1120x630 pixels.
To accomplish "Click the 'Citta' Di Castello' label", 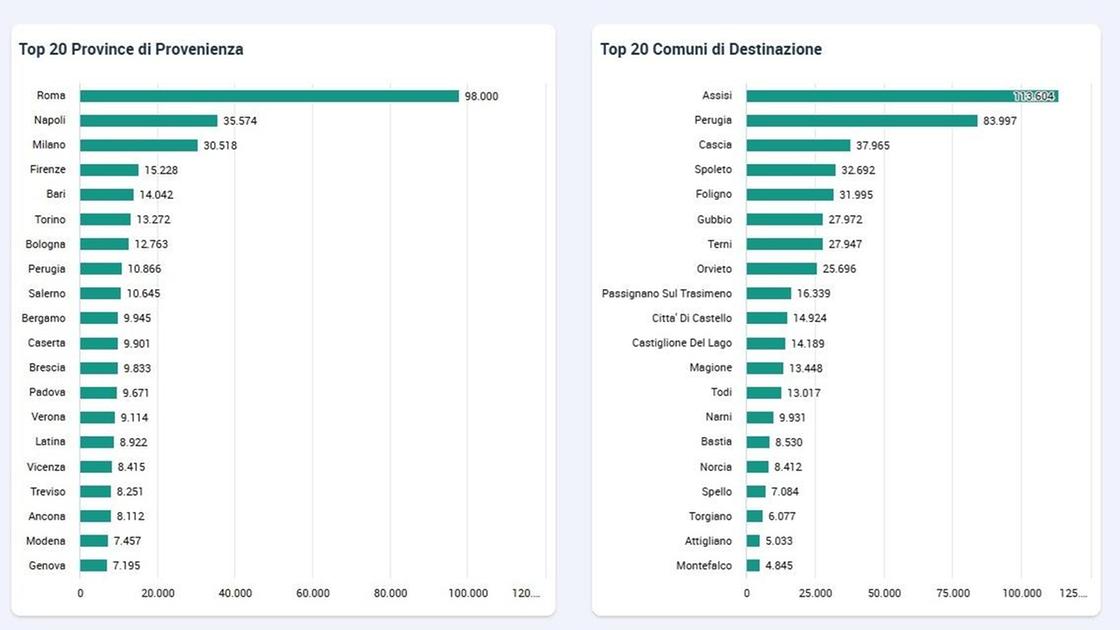I will [x=691, y=319].
